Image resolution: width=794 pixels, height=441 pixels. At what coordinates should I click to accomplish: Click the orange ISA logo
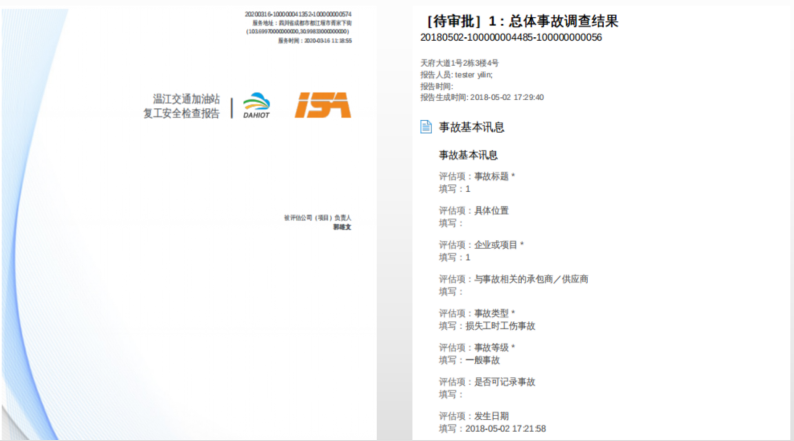(x=322, y=105)
